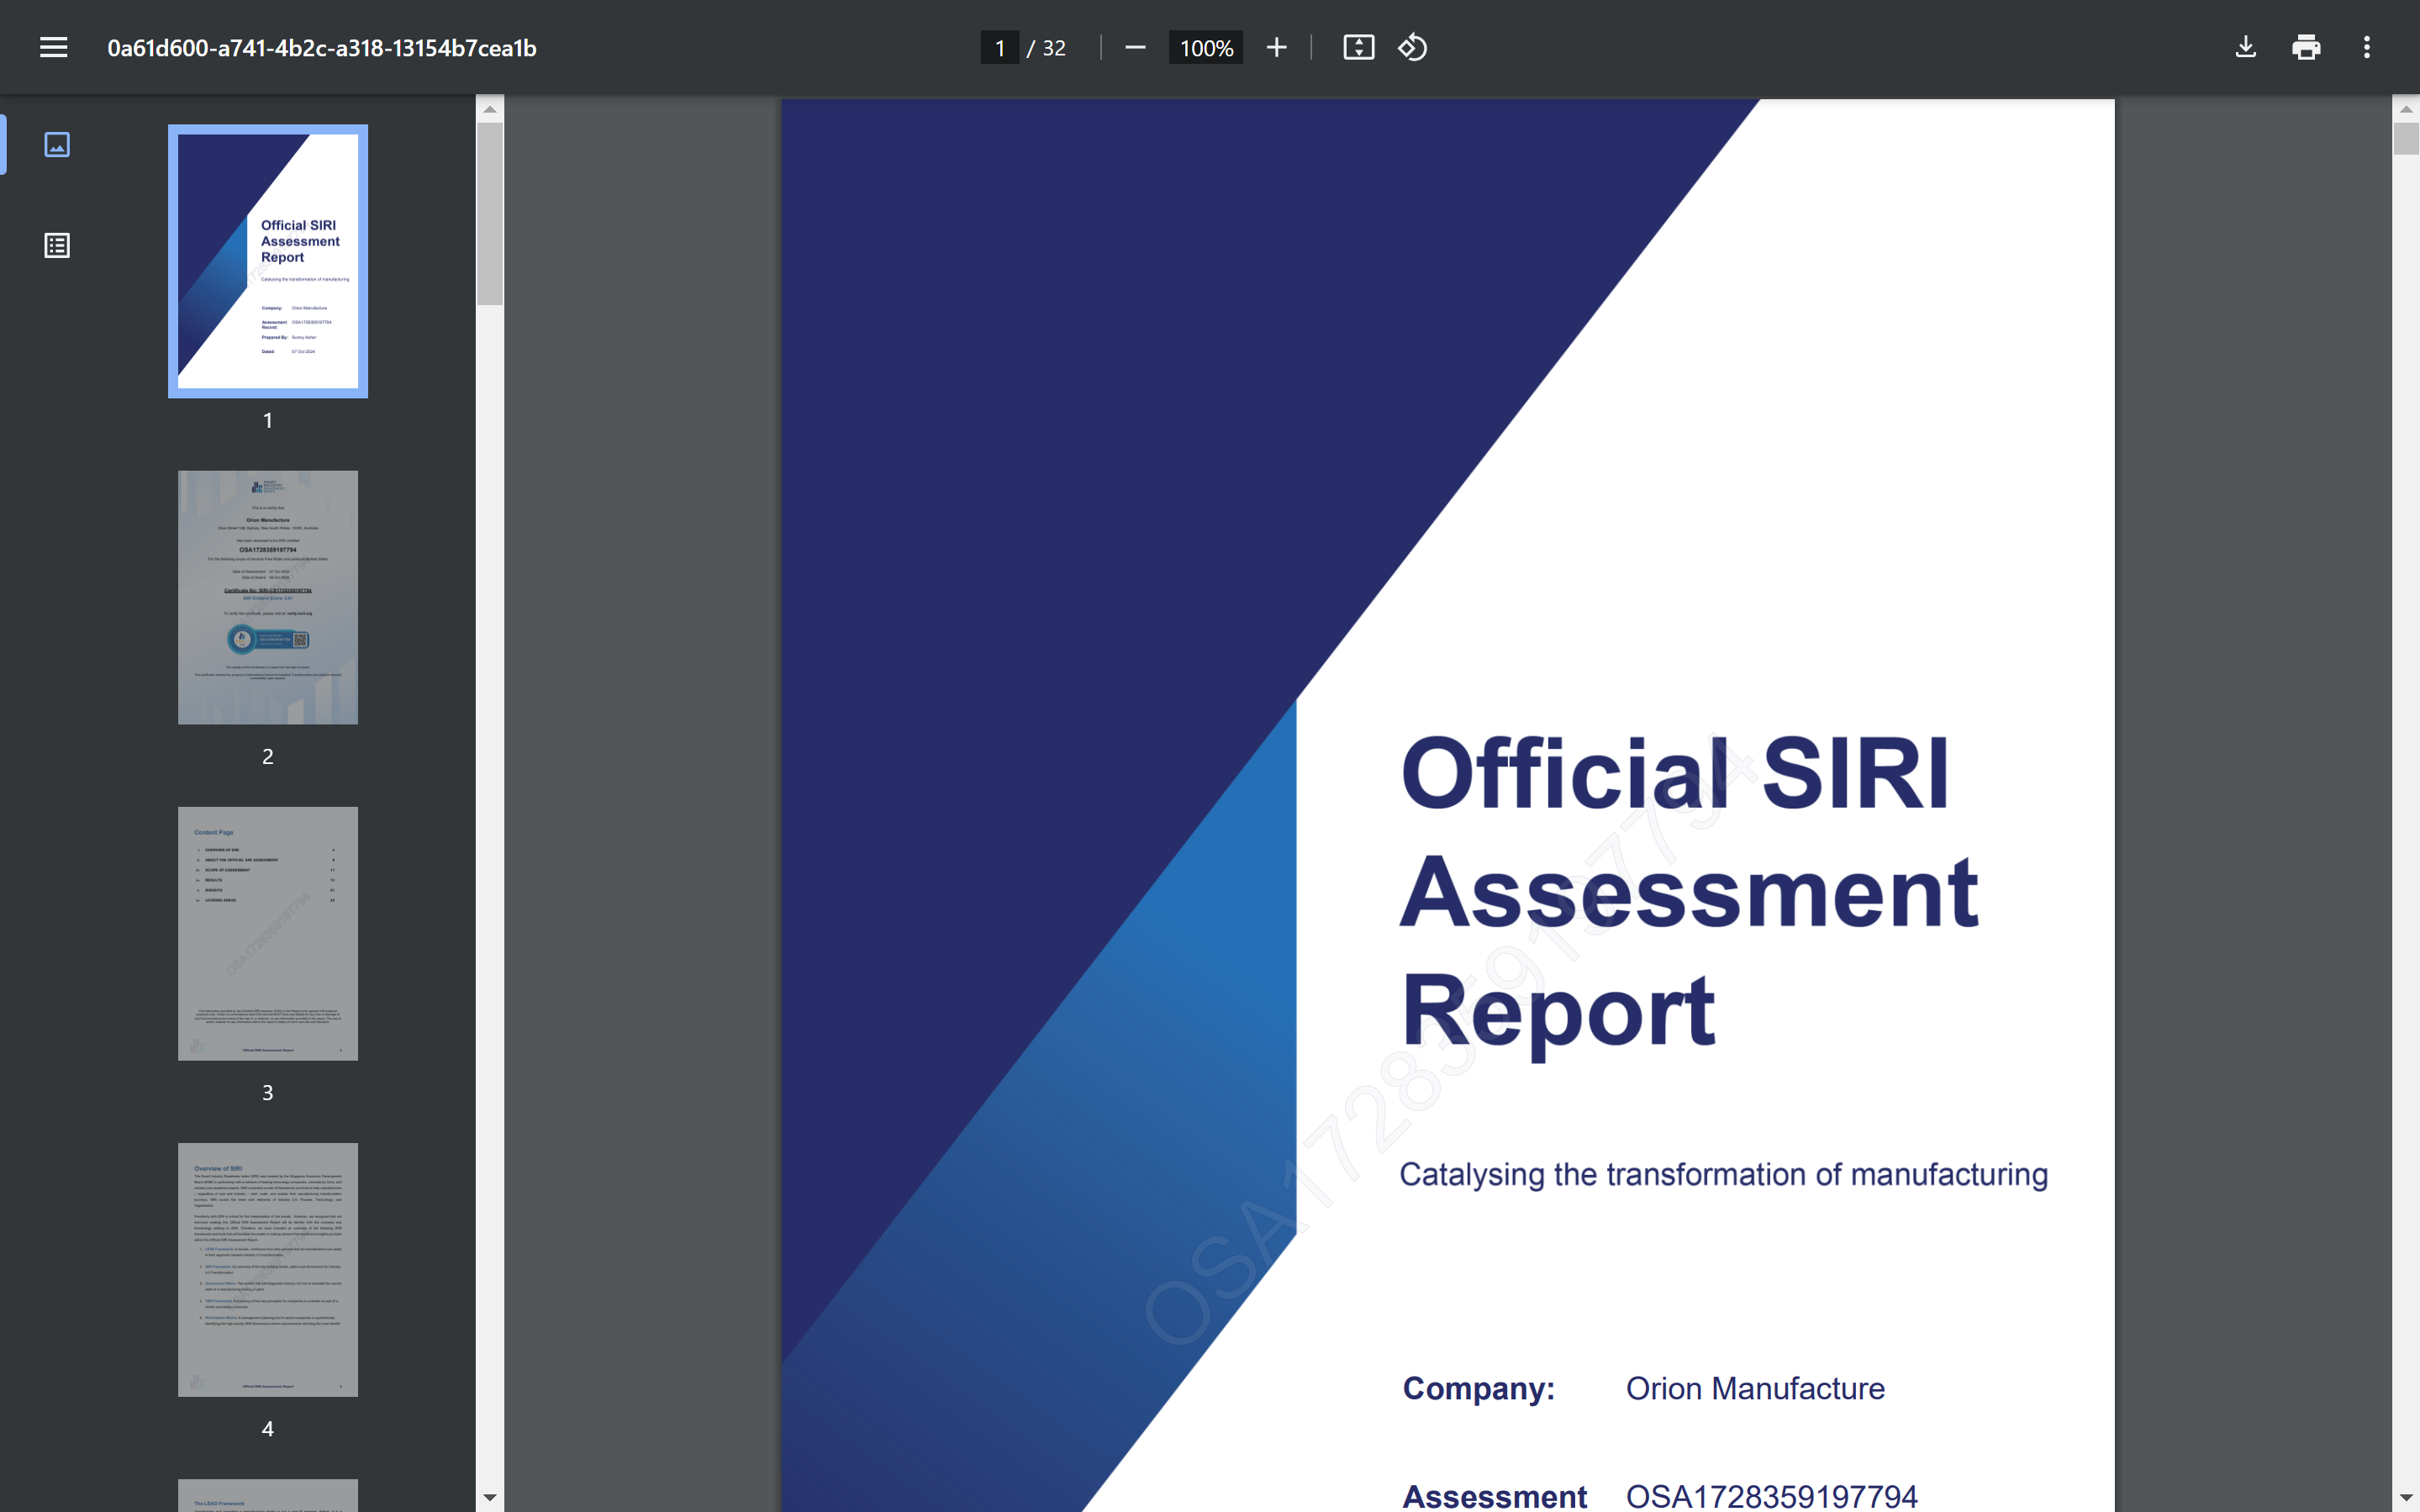
Task: Switch to thumbnails view in sidebar
Action: click(57, 145)
